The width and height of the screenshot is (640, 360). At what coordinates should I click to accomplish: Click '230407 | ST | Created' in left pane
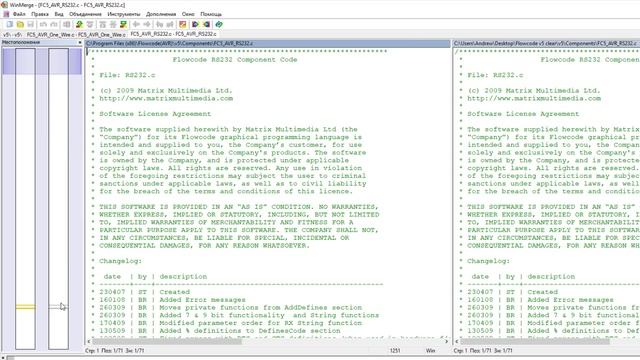pyautogui.click(x=145, y=292)
